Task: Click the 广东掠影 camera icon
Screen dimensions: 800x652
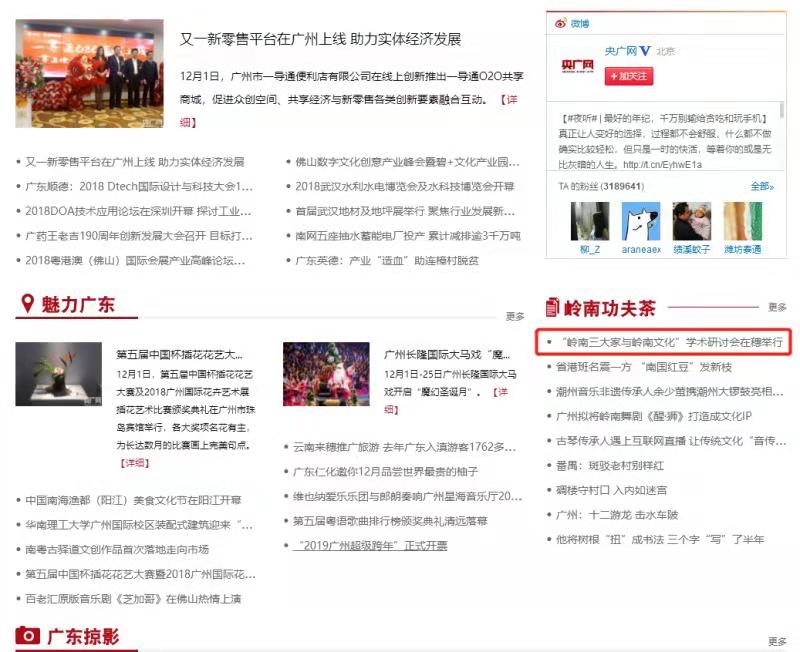Action: (x=29, y=636)
